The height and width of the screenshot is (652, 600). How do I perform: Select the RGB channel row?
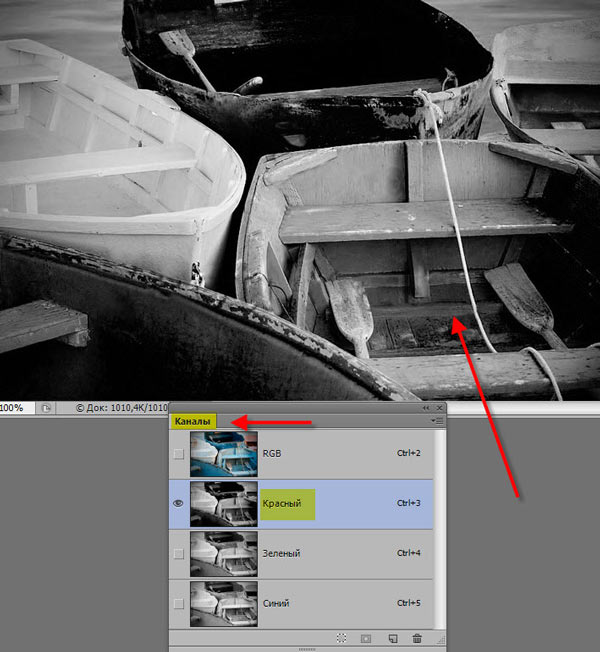point(301,454)
